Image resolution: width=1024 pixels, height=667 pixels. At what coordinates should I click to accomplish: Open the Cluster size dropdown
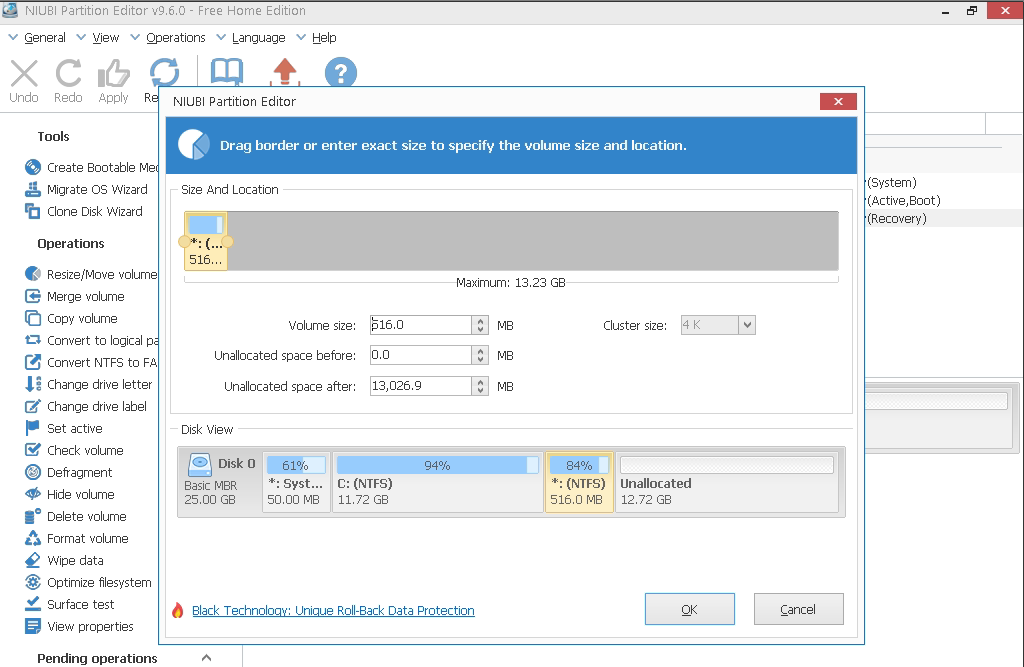[746, 325]
